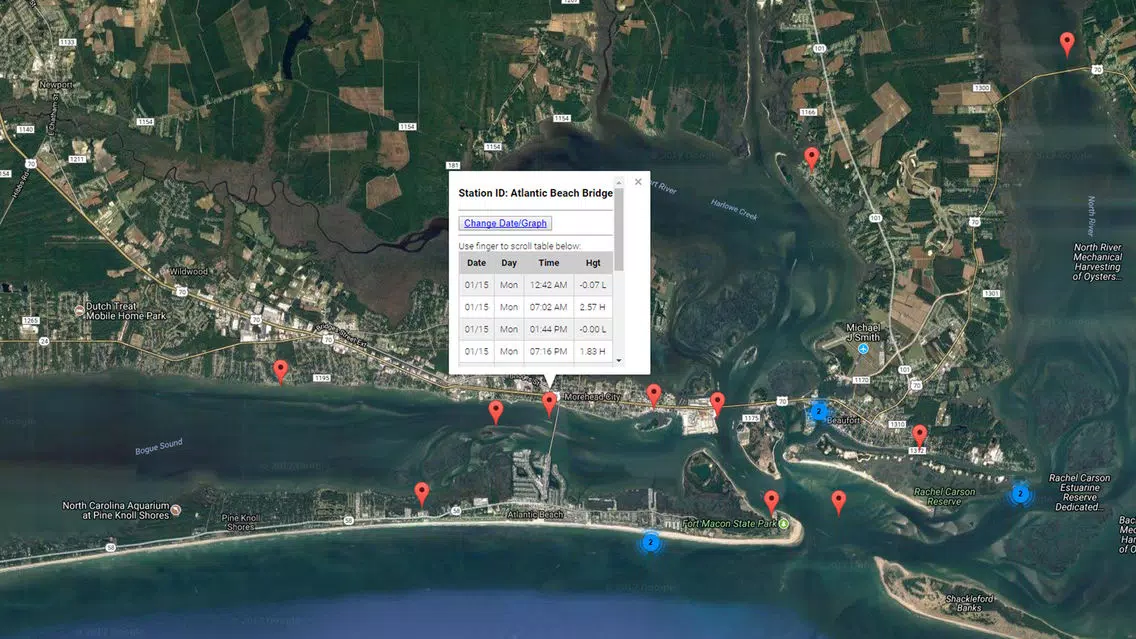Select the 12:42 AM time cell
The image size is (1136, 639).
click(548, 285)
